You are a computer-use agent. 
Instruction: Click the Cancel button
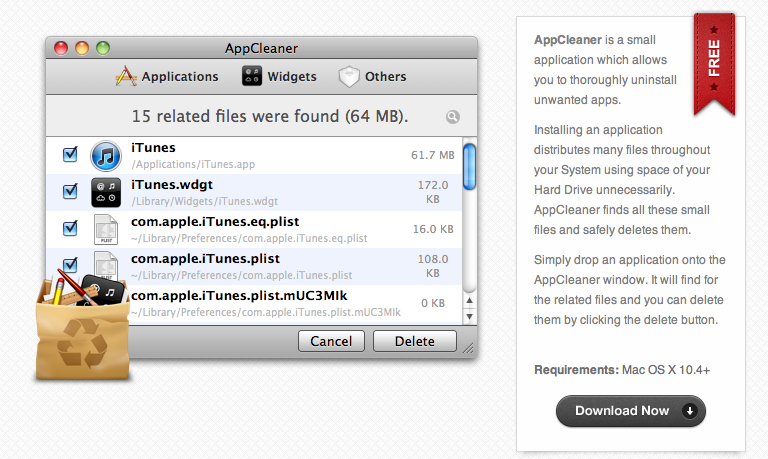point(331,341)
